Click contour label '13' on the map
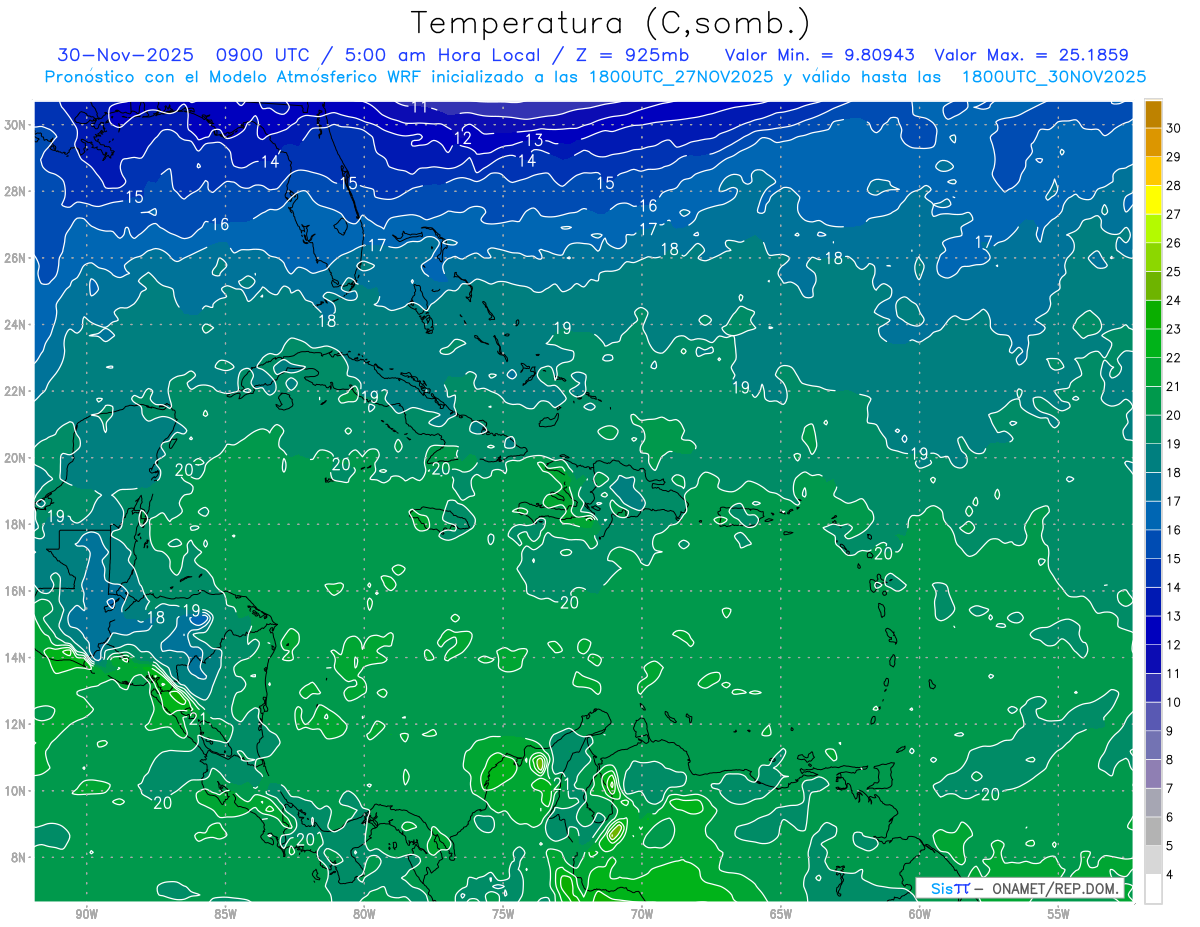1200x927 pixels. tap(534, 140)
